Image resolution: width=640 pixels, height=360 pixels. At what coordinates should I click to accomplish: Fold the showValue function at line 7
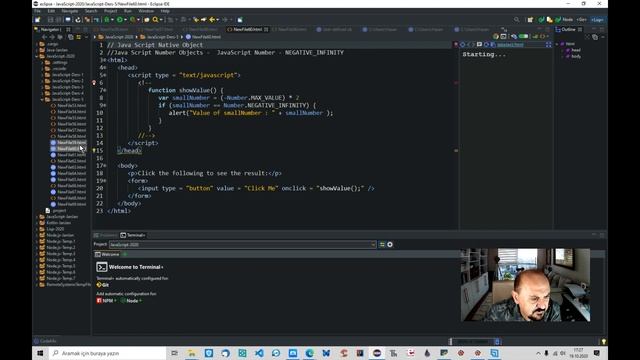(x=104, y=90)
